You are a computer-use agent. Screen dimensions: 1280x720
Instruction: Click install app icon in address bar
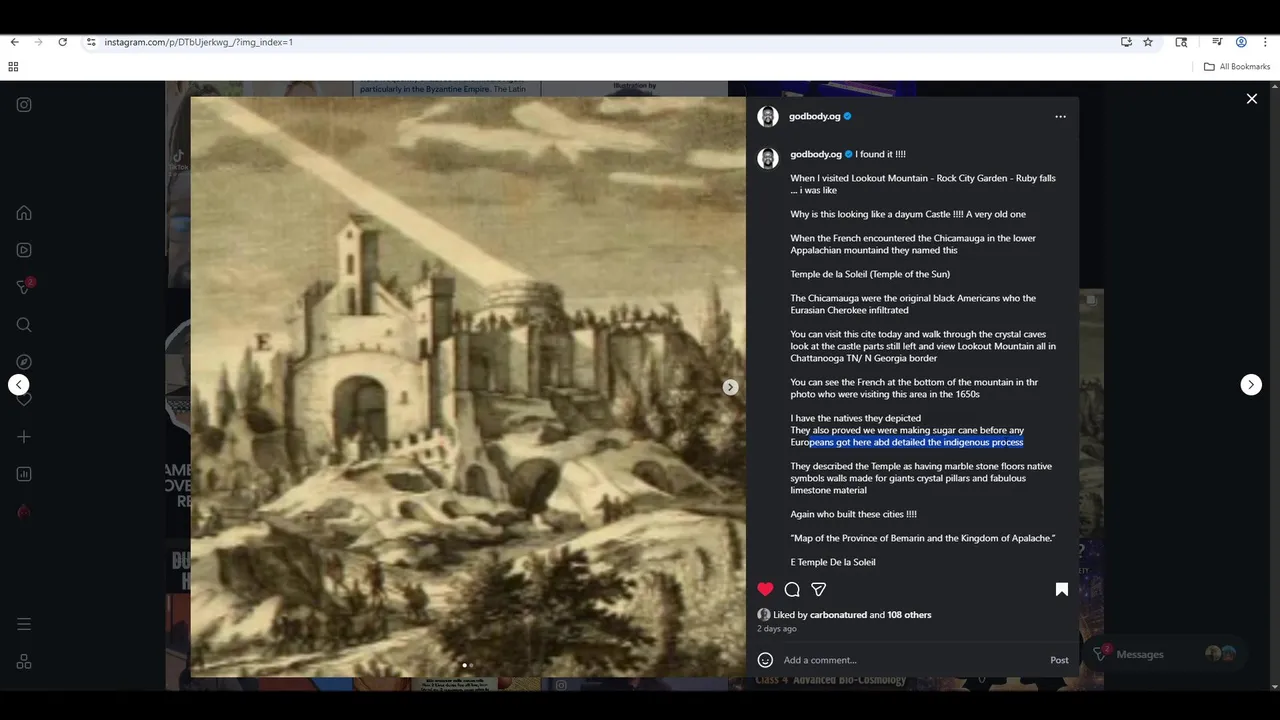(x=1126, y=42)
